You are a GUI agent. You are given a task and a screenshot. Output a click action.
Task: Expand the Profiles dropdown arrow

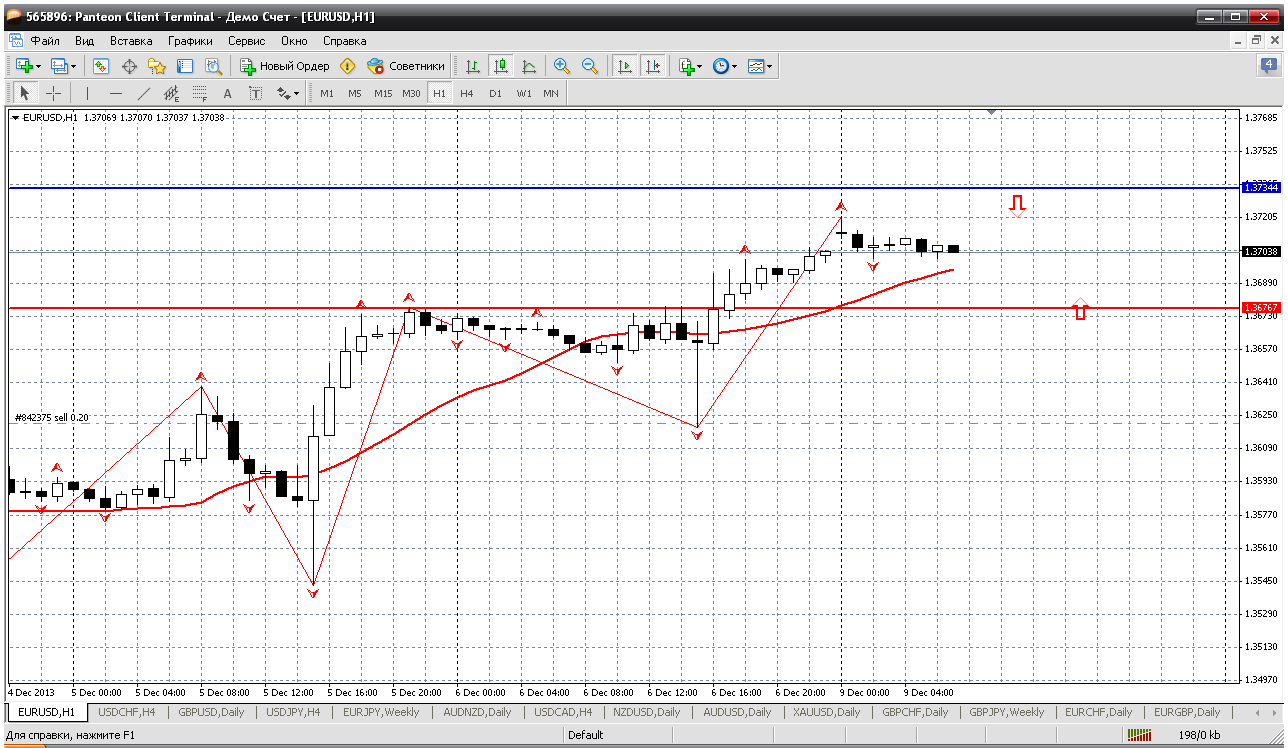tap(72, 67)
